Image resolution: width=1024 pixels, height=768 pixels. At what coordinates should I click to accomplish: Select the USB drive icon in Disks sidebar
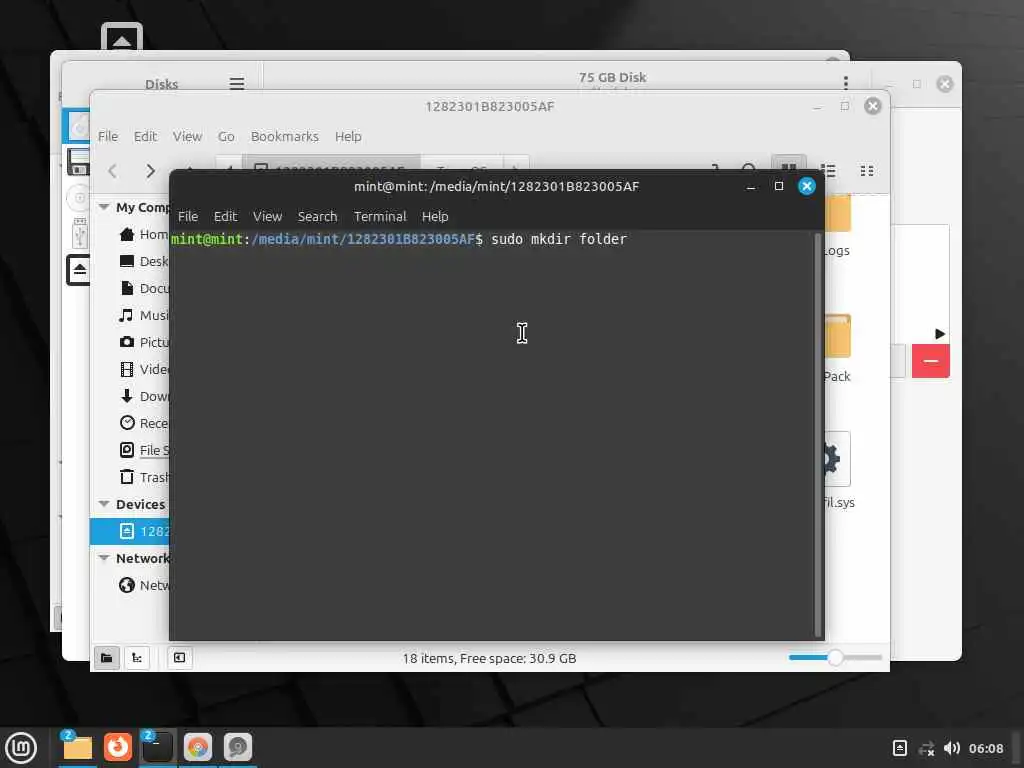pyautogui.click(x=80, y=232)
